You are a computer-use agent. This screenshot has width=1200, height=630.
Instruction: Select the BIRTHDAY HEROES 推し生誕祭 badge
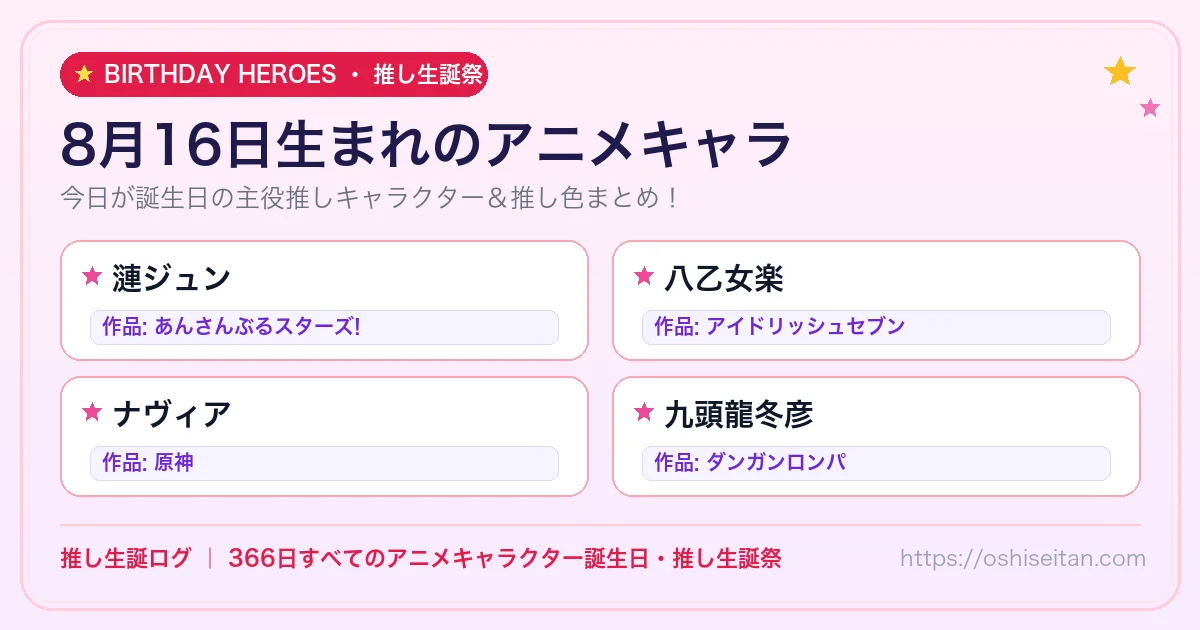pyautogui.click(x=274, y=74)
